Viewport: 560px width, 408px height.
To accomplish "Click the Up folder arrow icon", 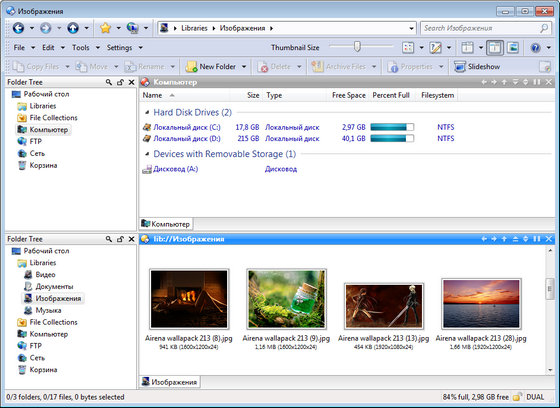I will (73, 28).
